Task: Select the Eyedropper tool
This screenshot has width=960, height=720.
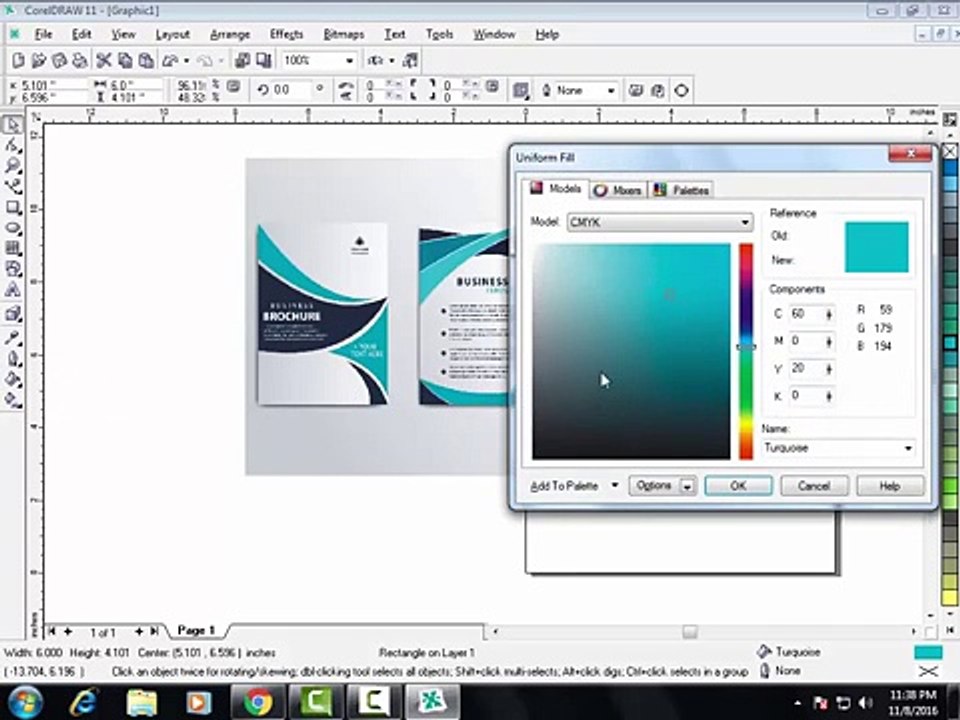Action: tap(13, 338)
